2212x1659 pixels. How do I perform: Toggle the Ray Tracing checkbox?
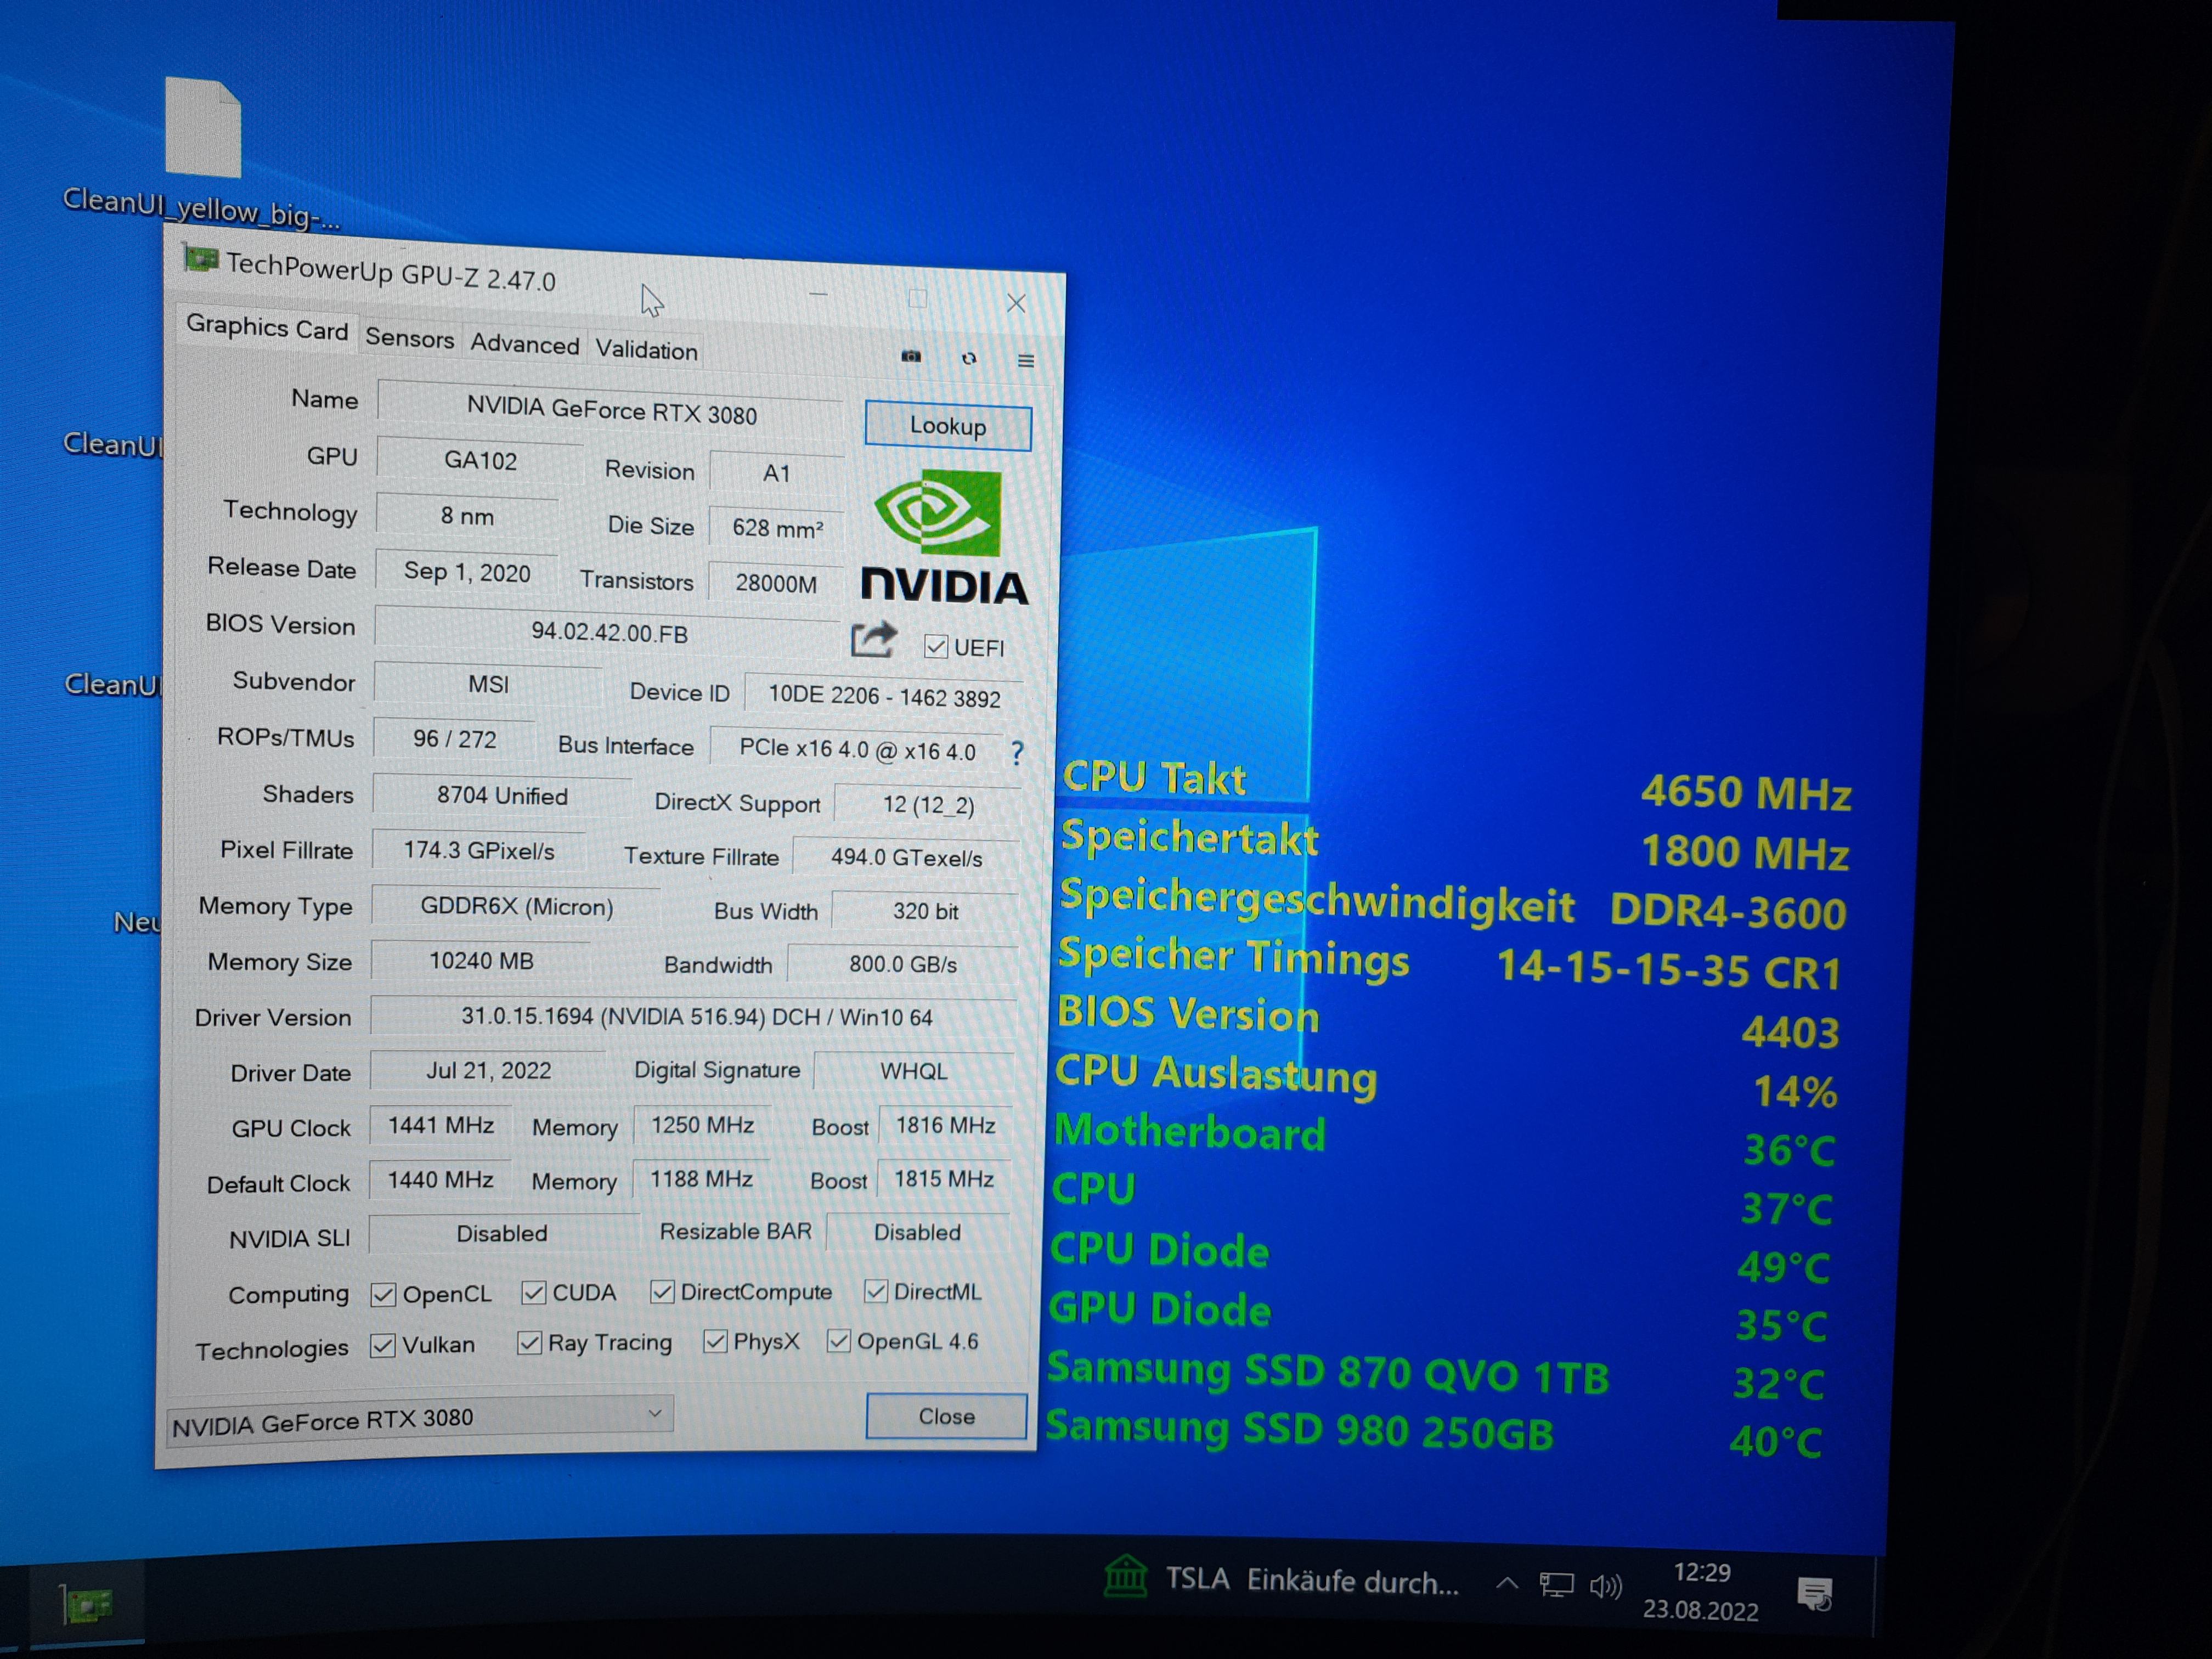tap(529, 1343)
